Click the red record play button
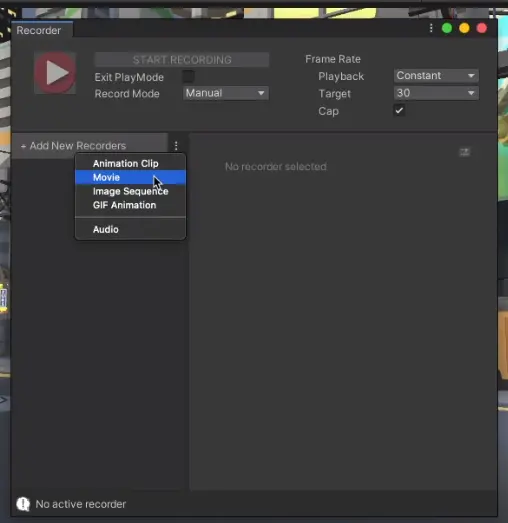 (x=55, y=73)
